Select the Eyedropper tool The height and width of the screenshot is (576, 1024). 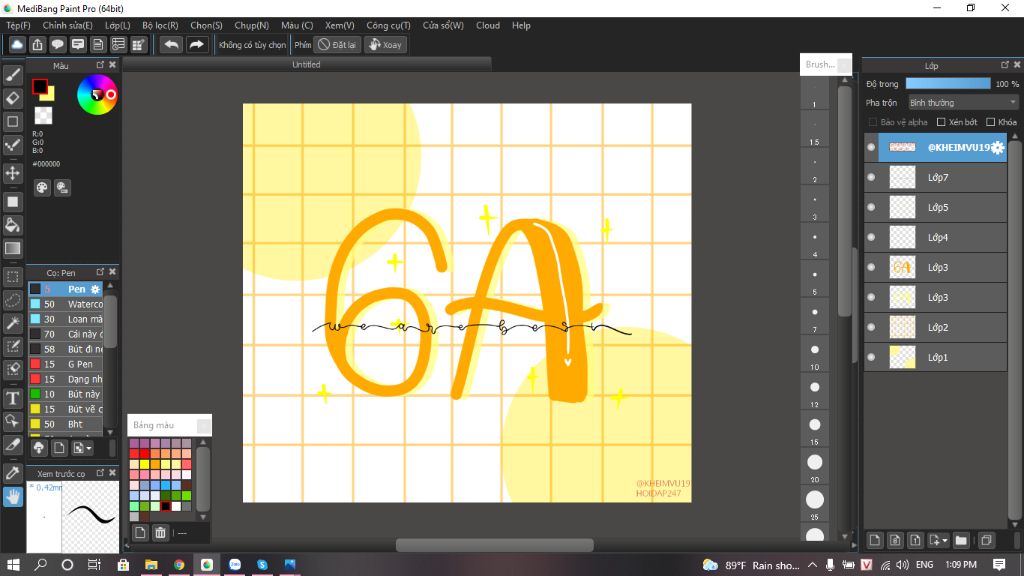click(12, 473)
